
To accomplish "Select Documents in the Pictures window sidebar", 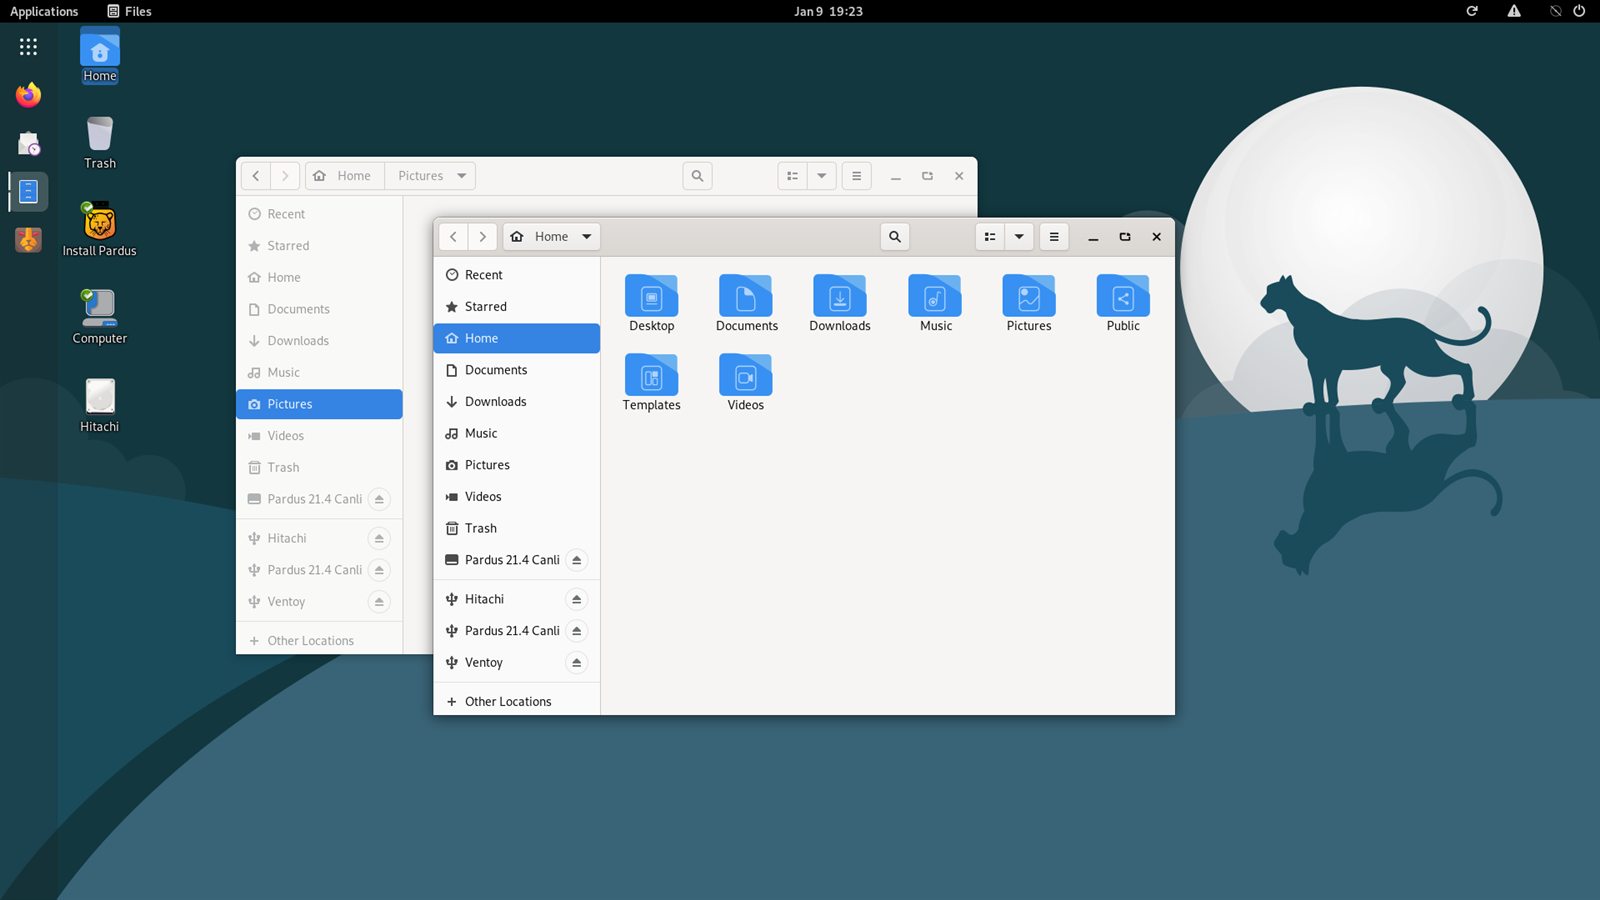I will [x=319, y=309].
